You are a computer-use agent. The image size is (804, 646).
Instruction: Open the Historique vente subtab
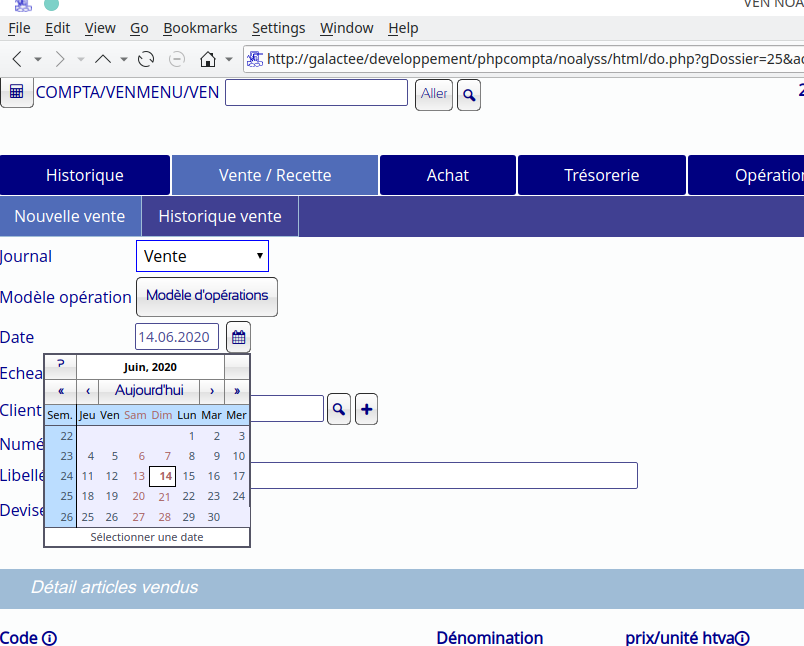[220, 216]
